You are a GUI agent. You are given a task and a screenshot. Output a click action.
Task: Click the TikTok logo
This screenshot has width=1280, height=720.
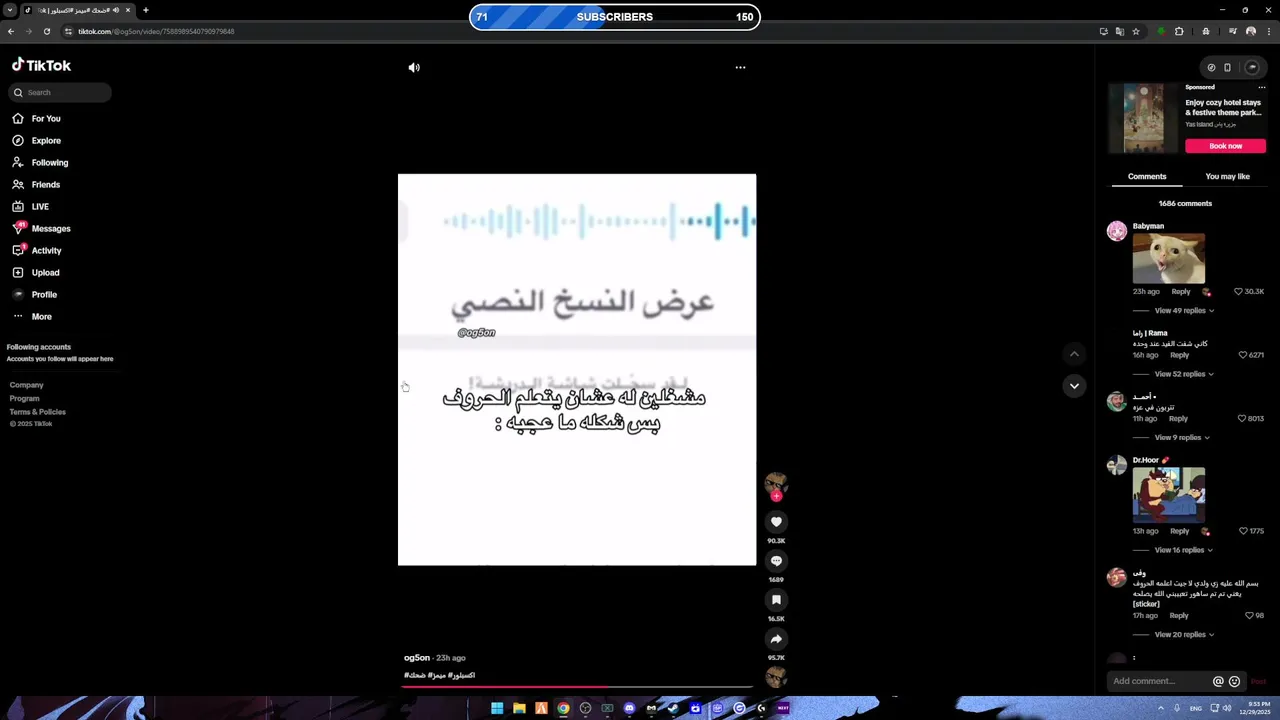41,65
